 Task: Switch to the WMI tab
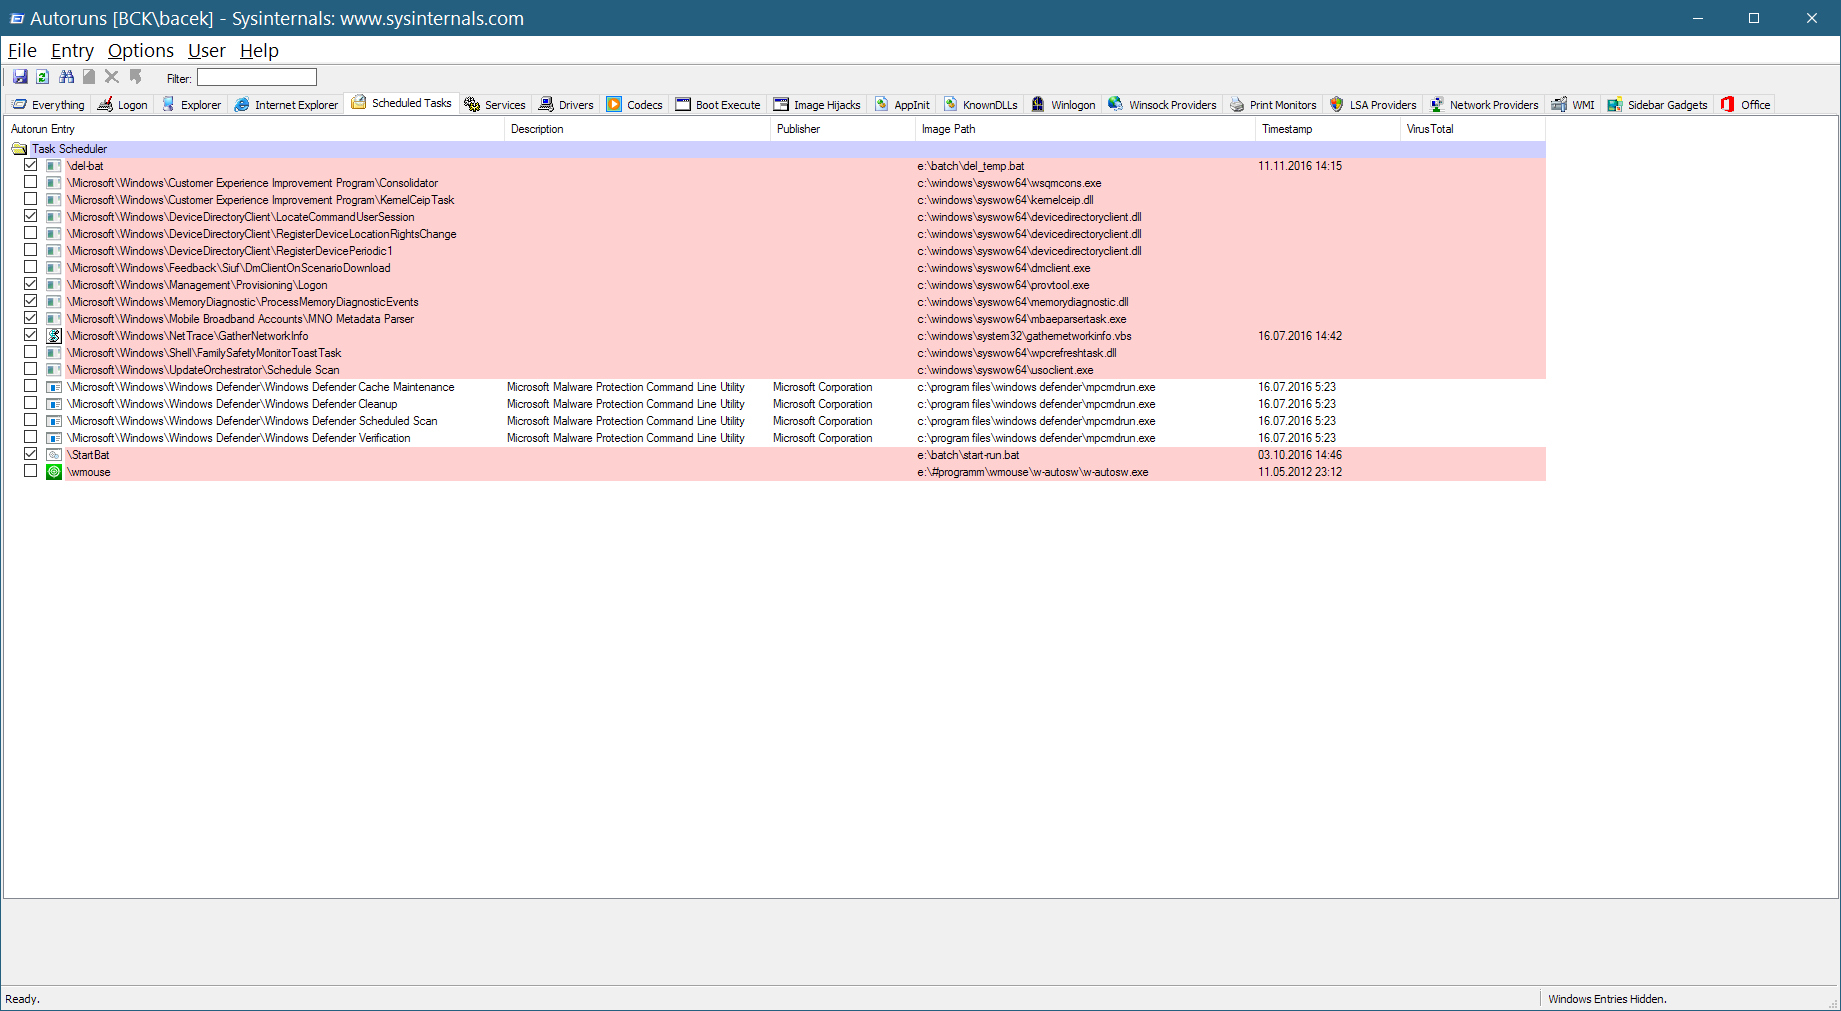[1573, 105]
